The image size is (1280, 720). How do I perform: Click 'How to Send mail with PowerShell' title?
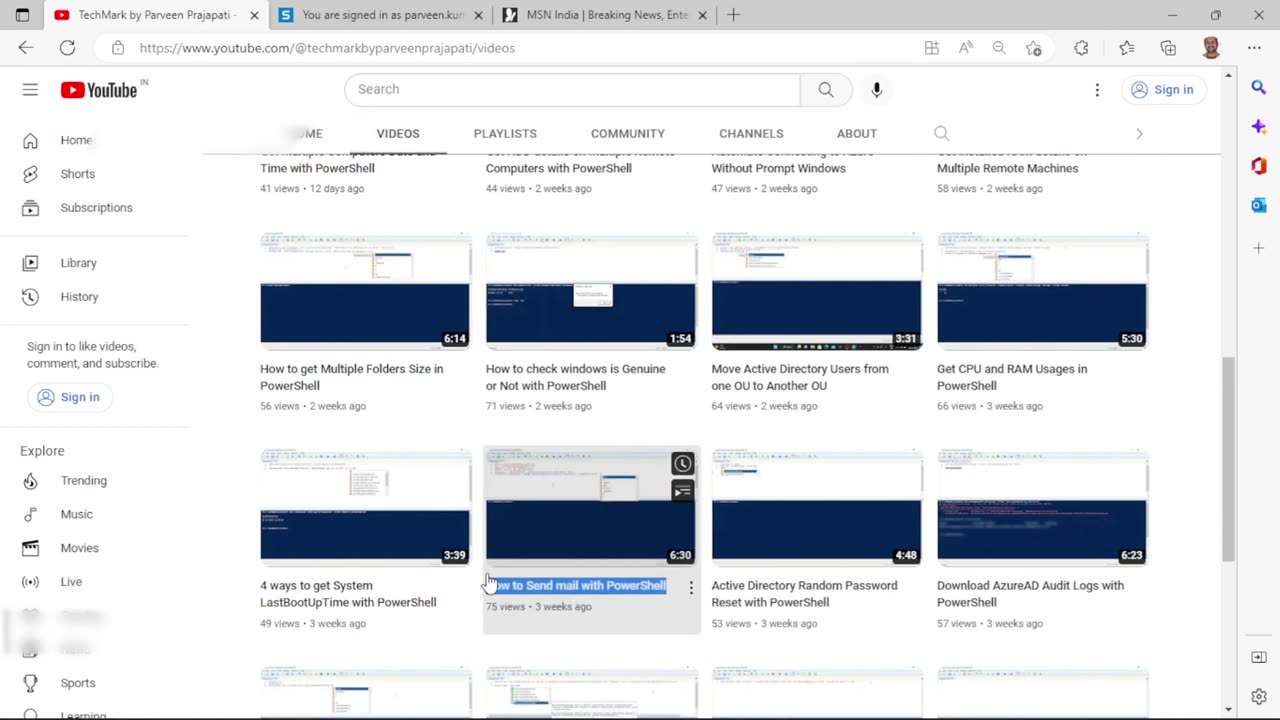point(577,586)
